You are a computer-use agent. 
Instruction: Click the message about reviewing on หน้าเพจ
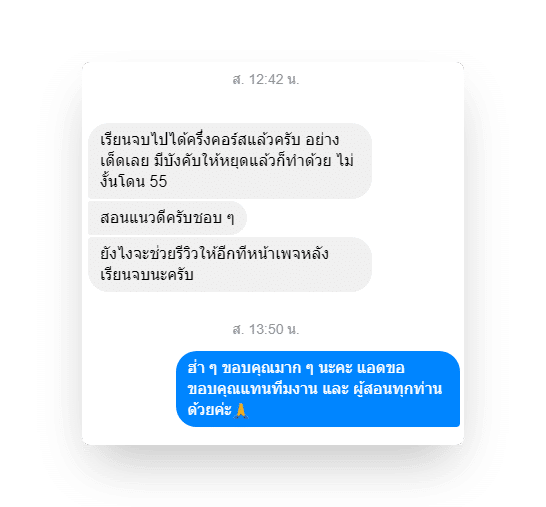coord(230,264)
